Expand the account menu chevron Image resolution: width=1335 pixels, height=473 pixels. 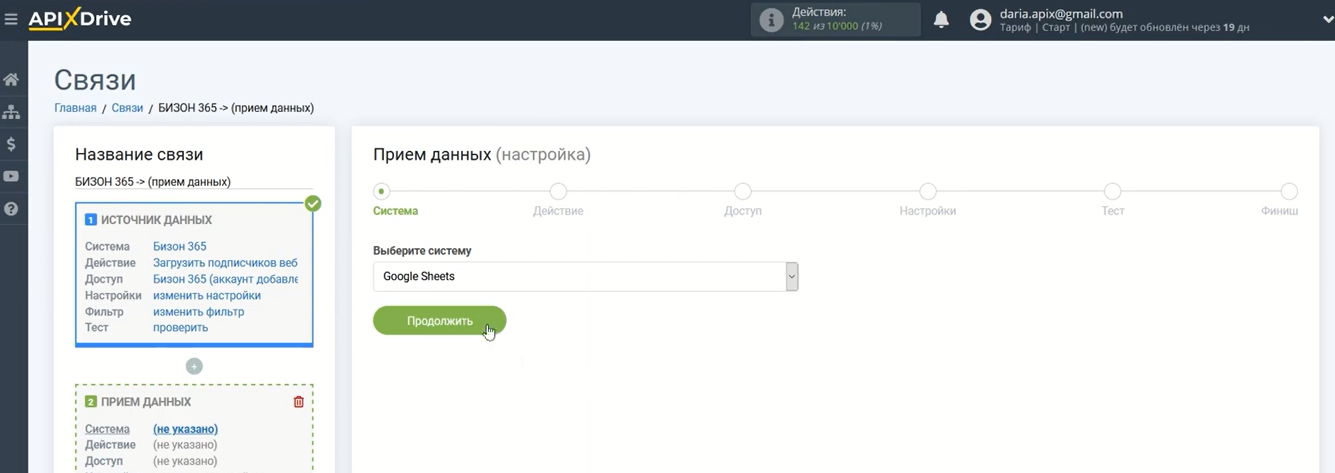click(1327, 19)
